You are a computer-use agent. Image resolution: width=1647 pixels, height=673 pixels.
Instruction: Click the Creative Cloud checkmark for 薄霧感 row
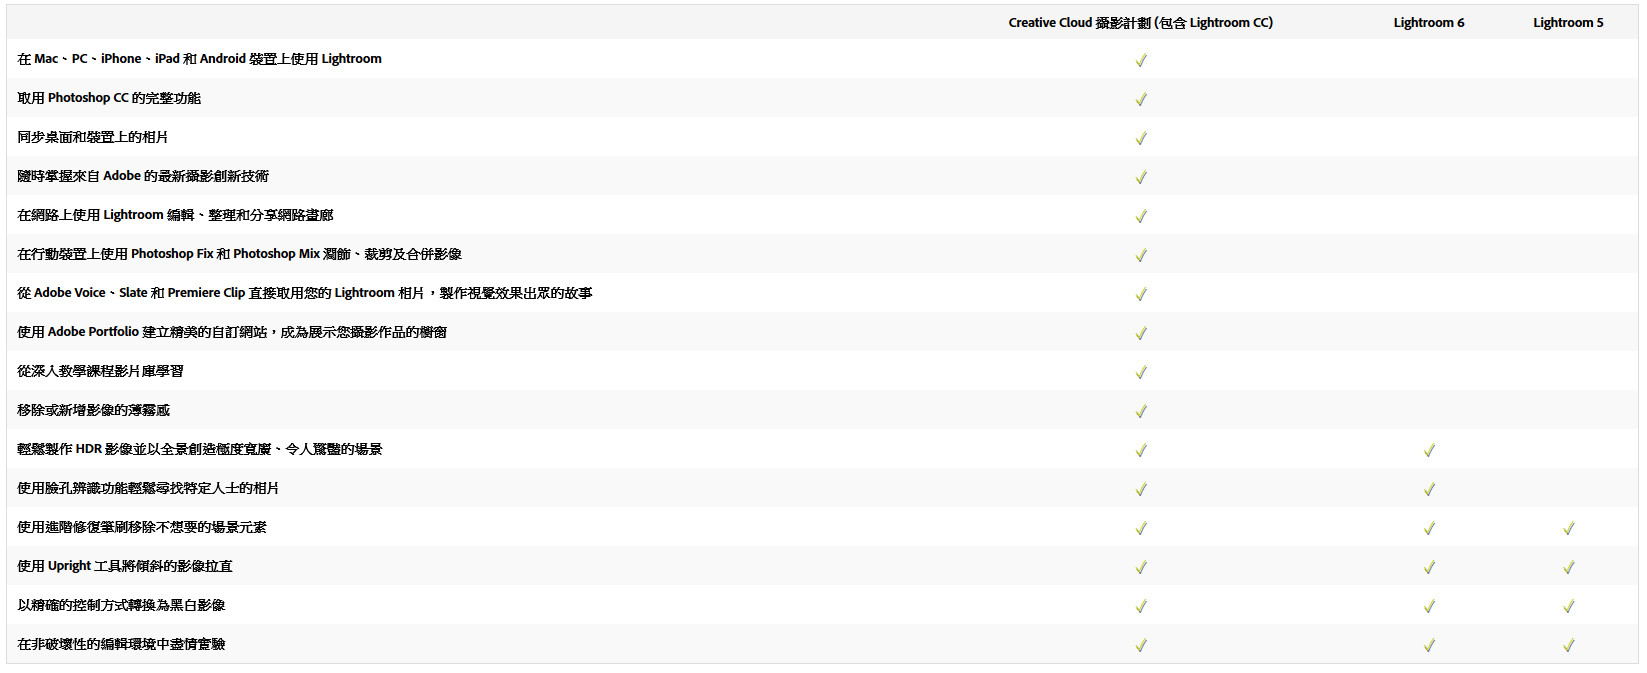click(1141, 411)
